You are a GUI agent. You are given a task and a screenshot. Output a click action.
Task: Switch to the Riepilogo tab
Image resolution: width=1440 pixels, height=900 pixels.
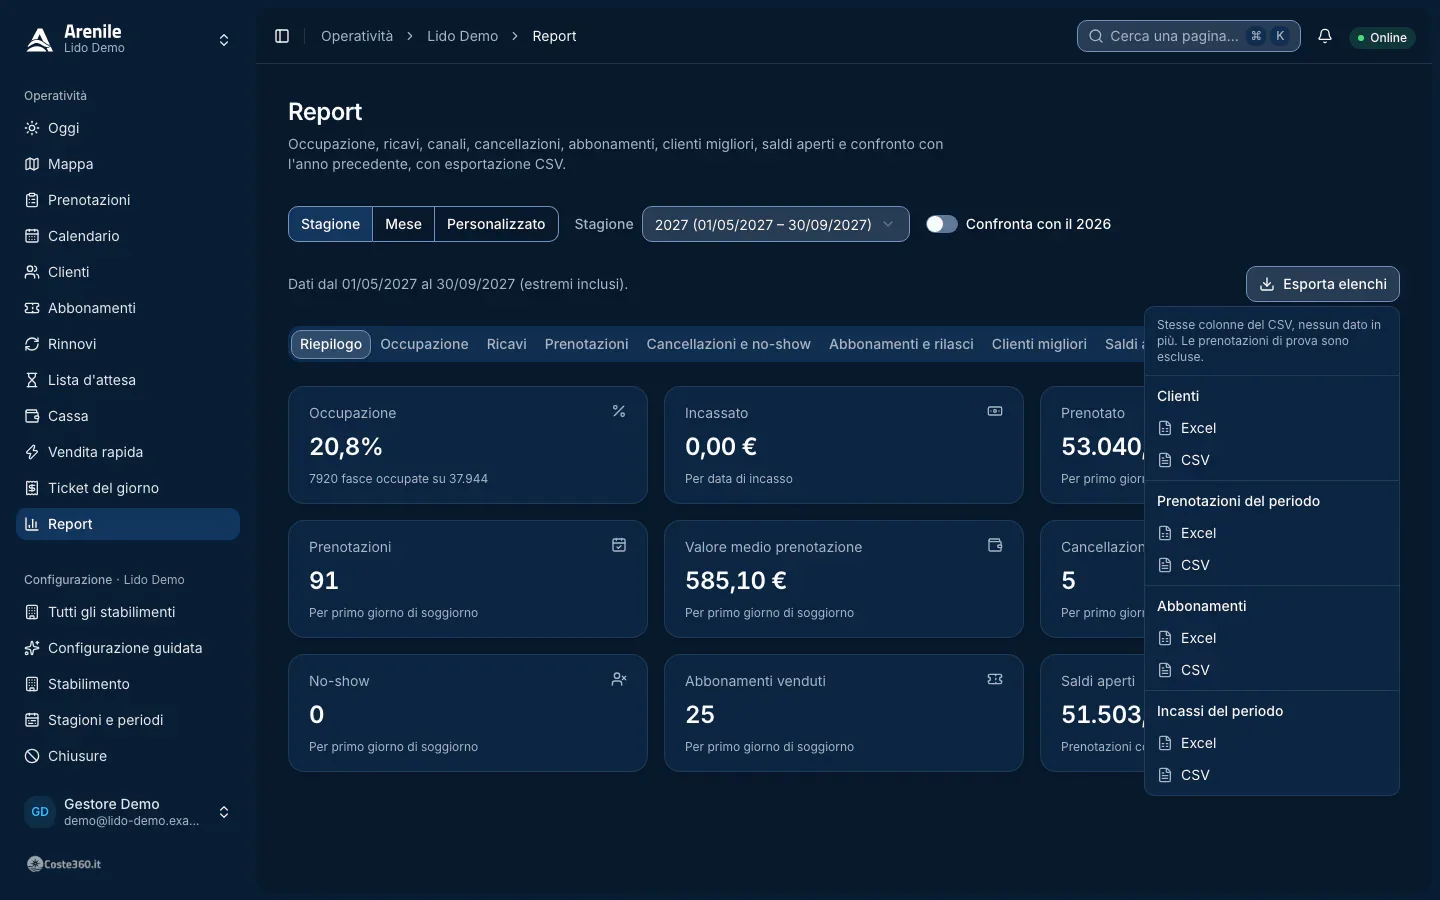331,344
